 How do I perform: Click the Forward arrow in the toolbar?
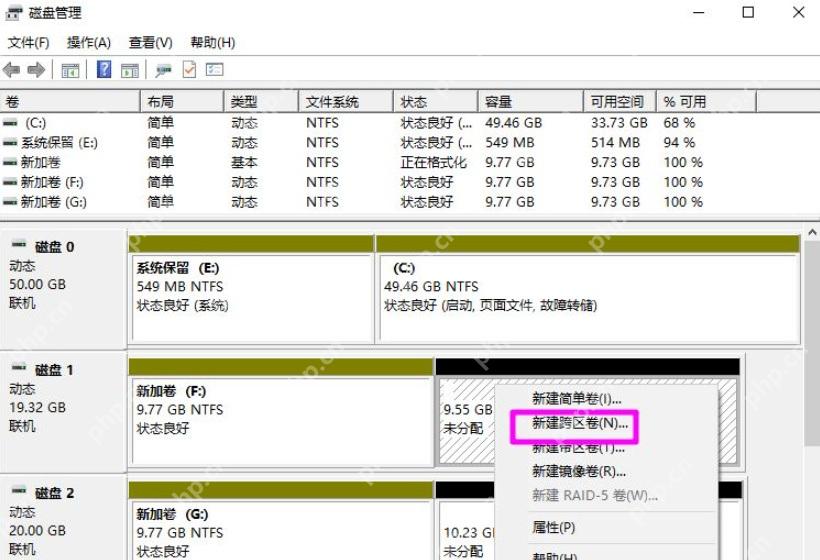[x=36, y=70]
